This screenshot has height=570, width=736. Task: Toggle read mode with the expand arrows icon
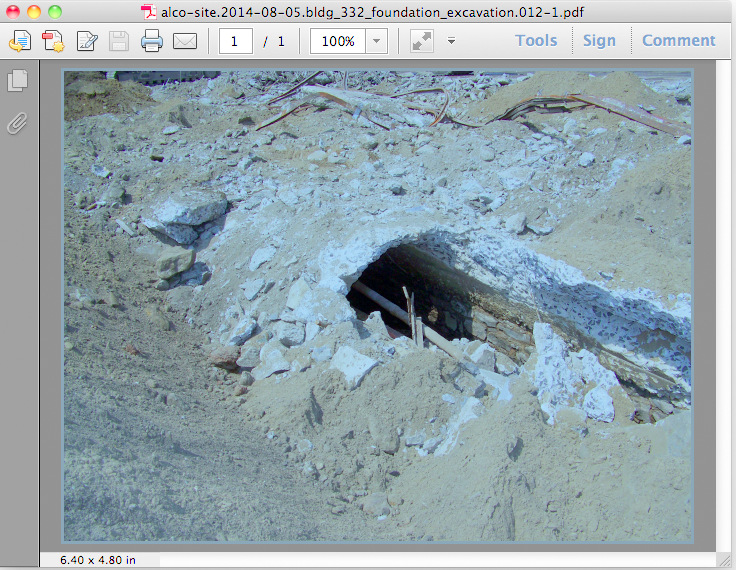click(x=421, y=41)
